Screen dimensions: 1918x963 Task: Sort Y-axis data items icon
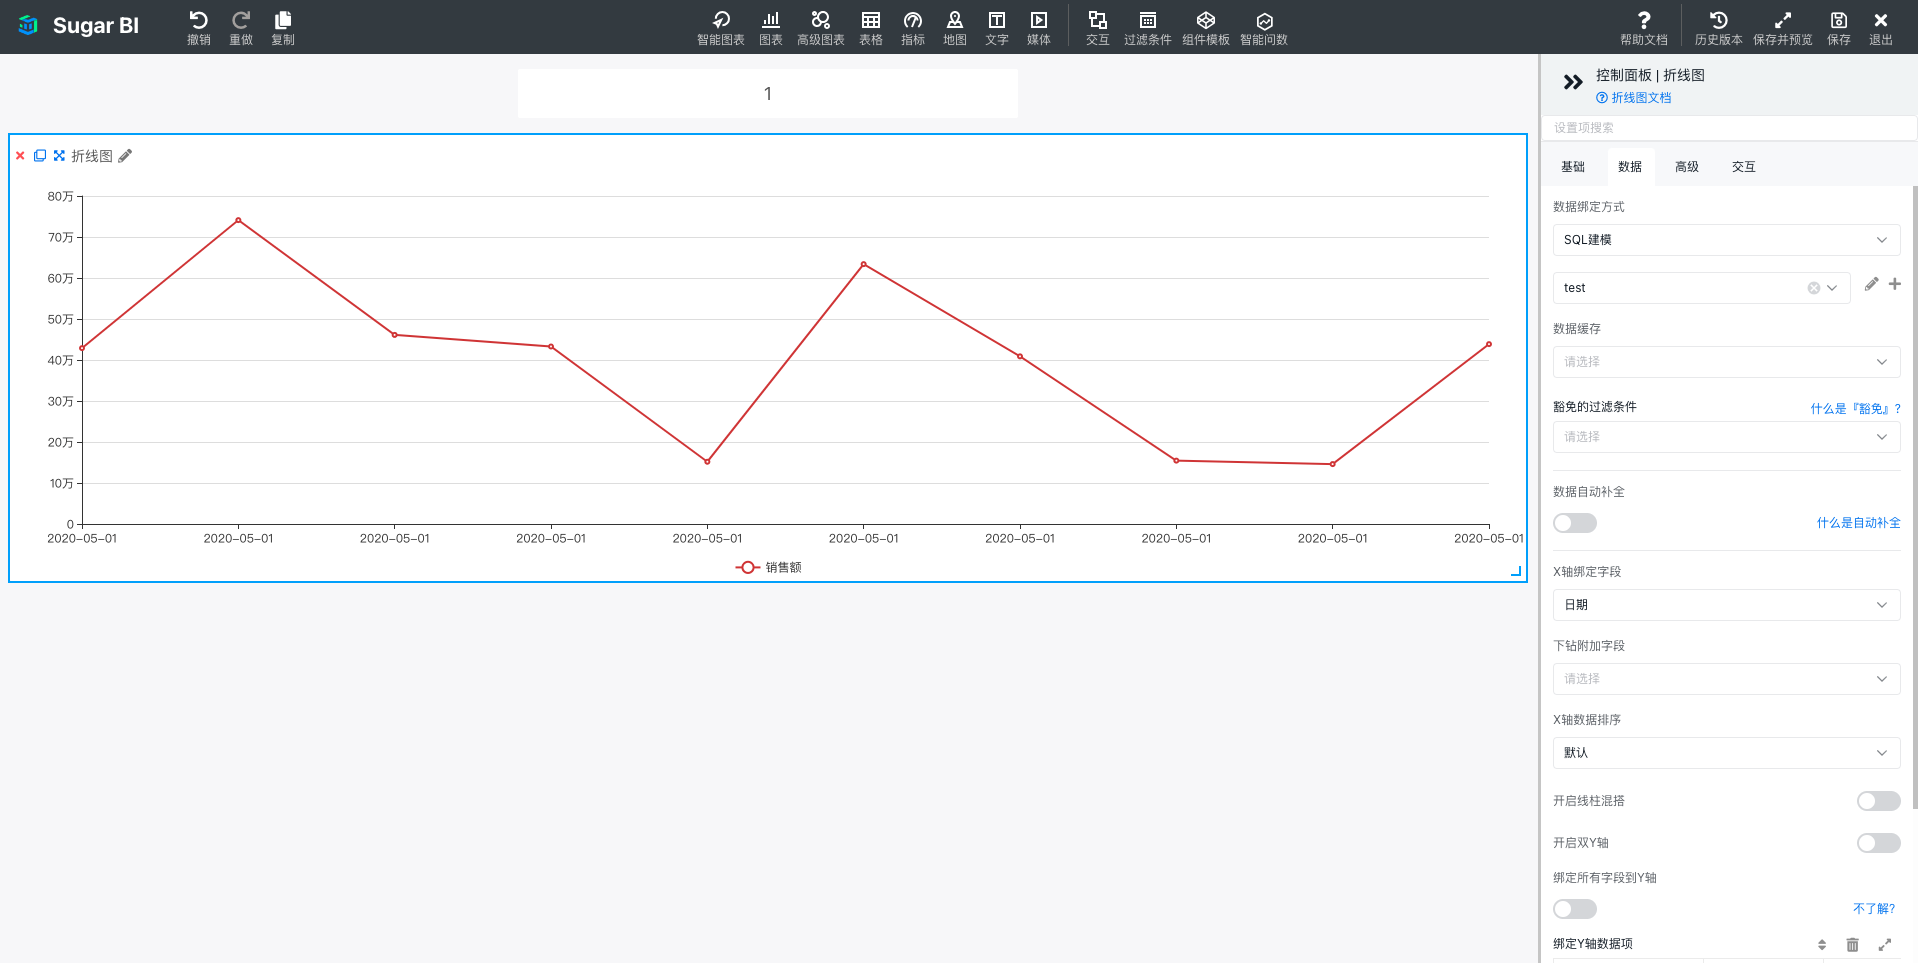point(1822,944)
